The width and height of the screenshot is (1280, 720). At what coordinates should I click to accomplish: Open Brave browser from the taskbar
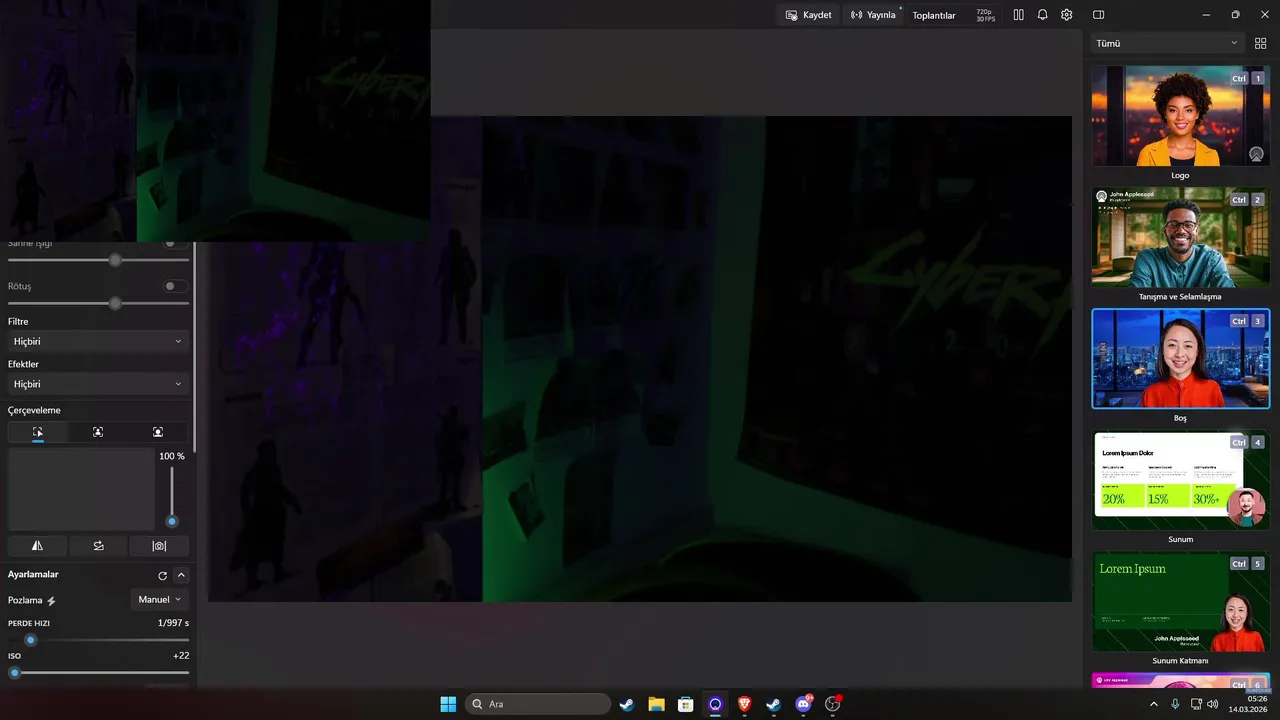[744, 704]
